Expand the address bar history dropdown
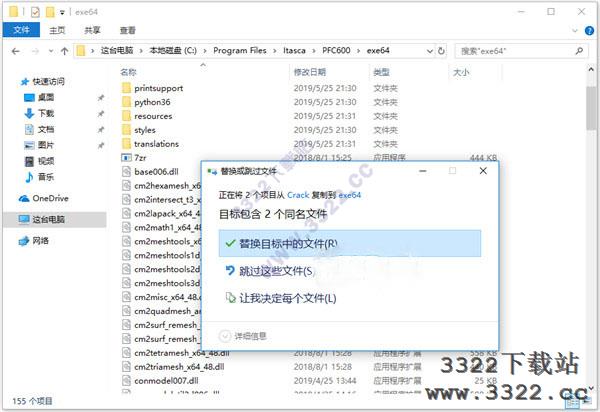This screenshot has width=600, height=412. 430,51
